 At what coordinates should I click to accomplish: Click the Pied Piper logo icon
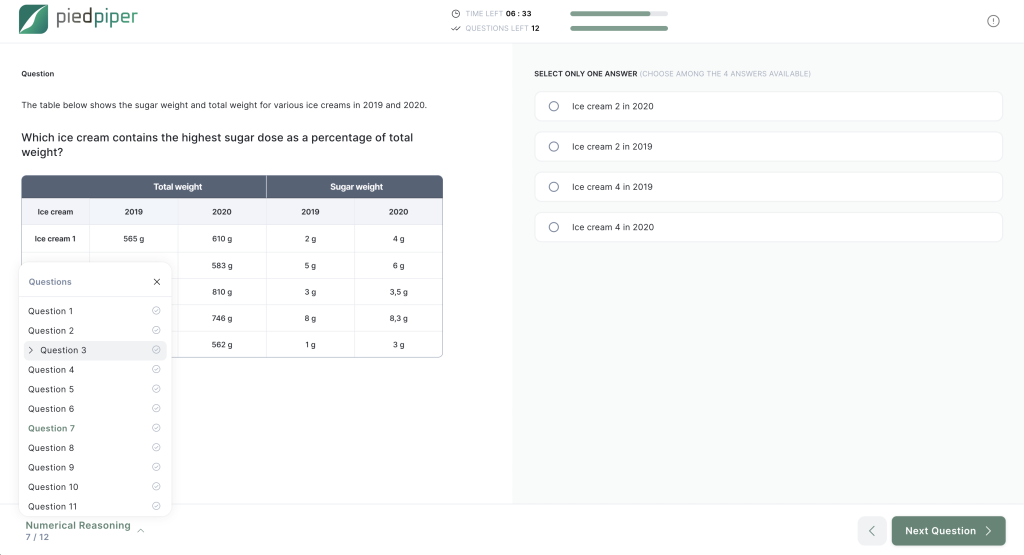tap(33, 19)
